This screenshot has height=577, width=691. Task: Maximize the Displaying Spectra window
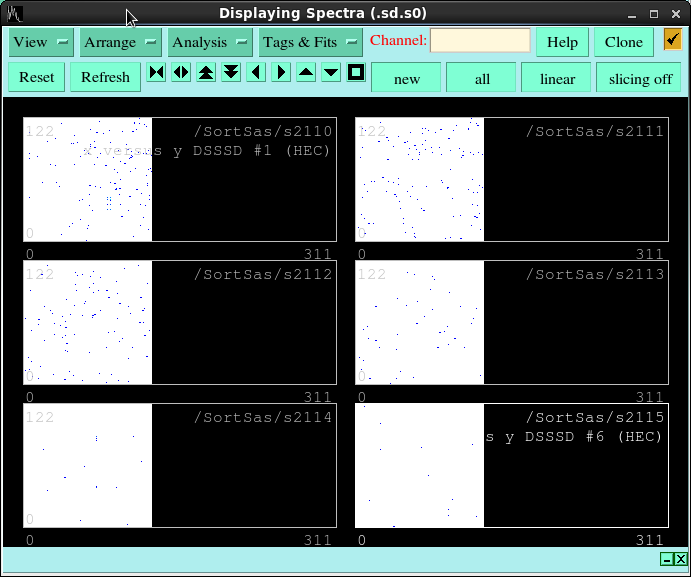pos(654,14)
